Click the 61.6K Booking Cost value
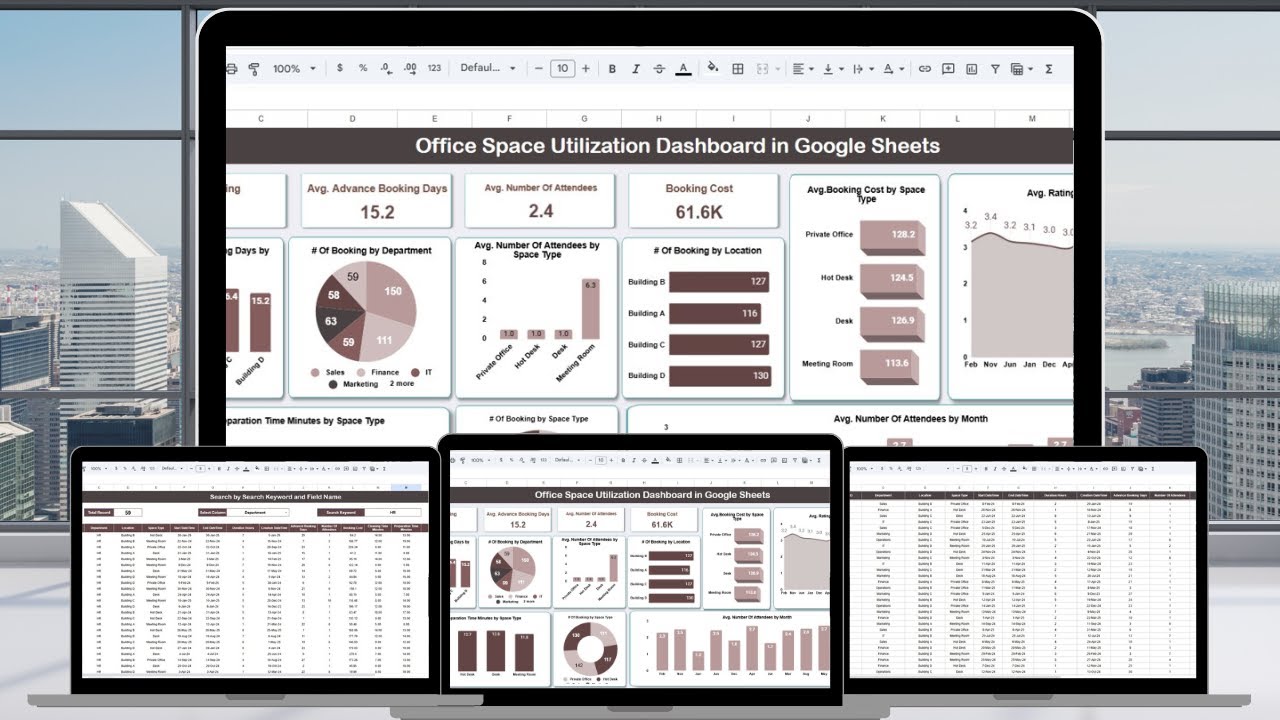This screenshot has width=1280, height=720. point(699,212)
